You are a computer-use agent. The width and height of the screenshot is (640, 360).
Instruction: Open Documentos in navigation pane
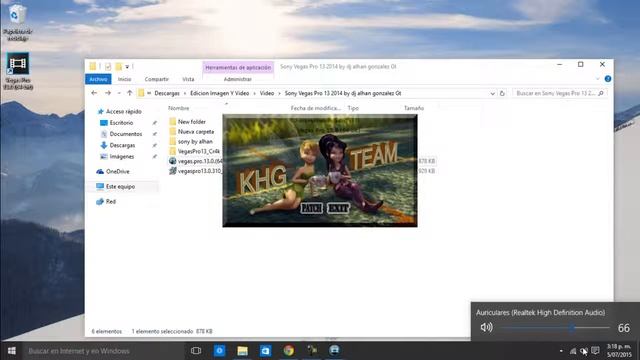click(x=121, y=134)
